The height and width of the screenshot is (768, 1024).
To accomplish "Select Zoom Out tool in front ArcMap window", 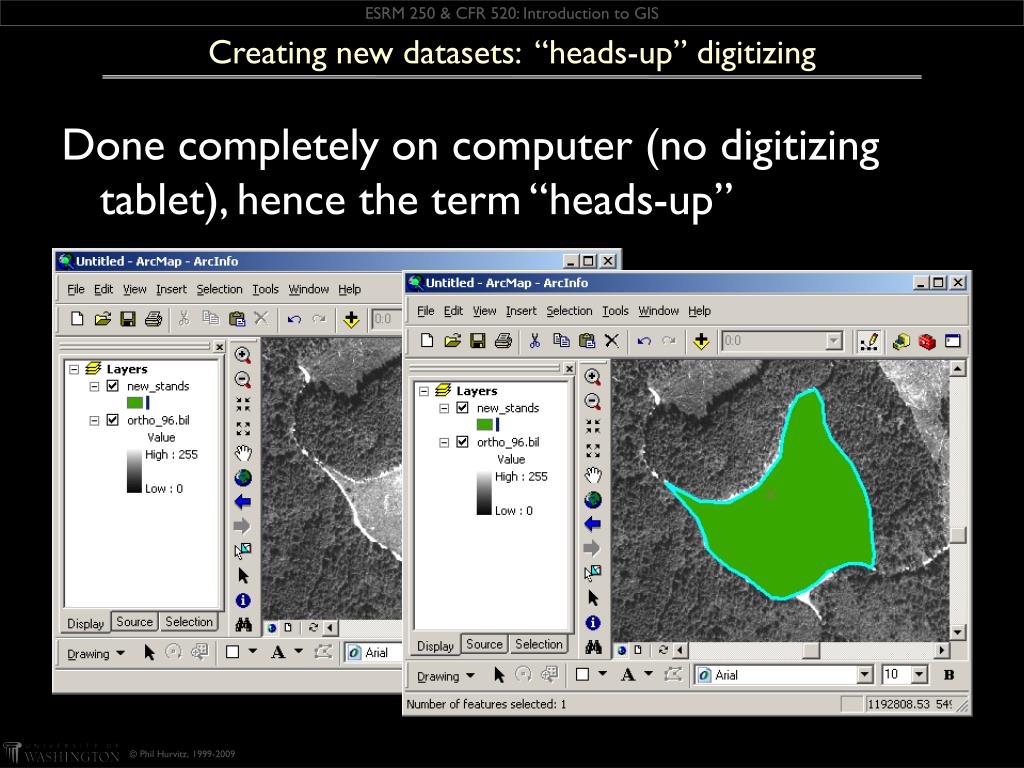I will tap(592, 401).
